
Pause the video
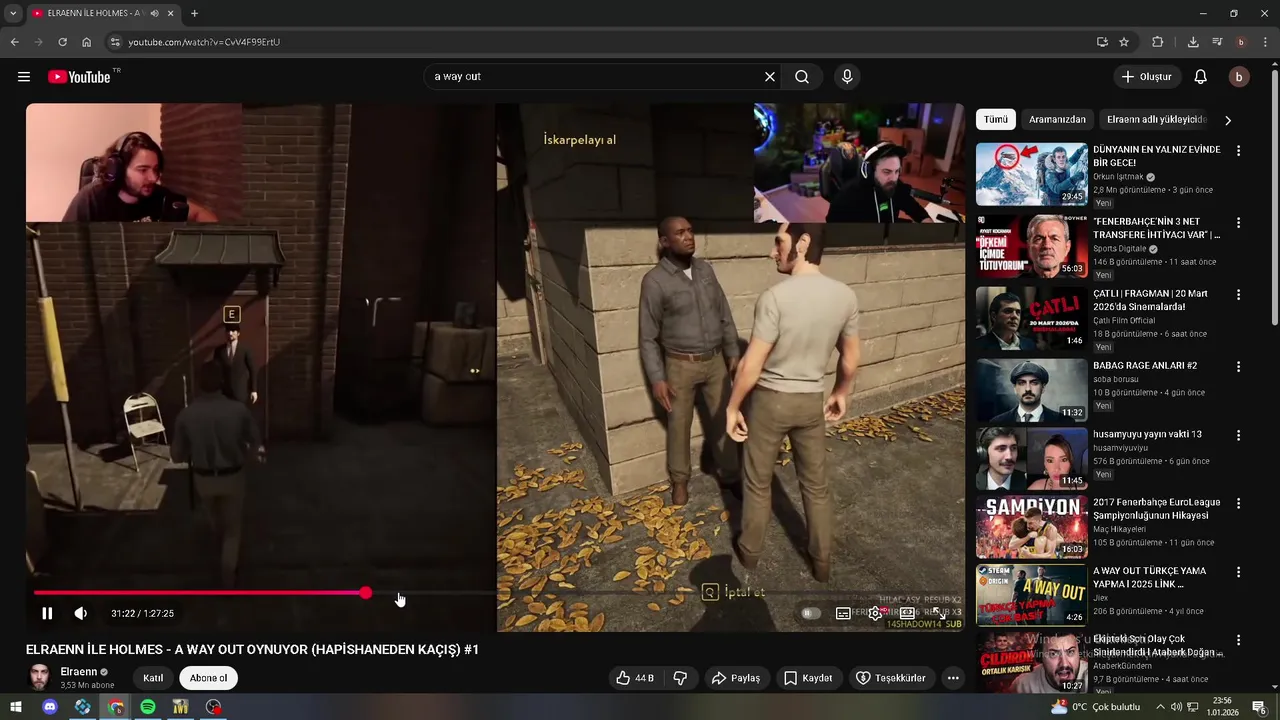click(x=47, y=613)
